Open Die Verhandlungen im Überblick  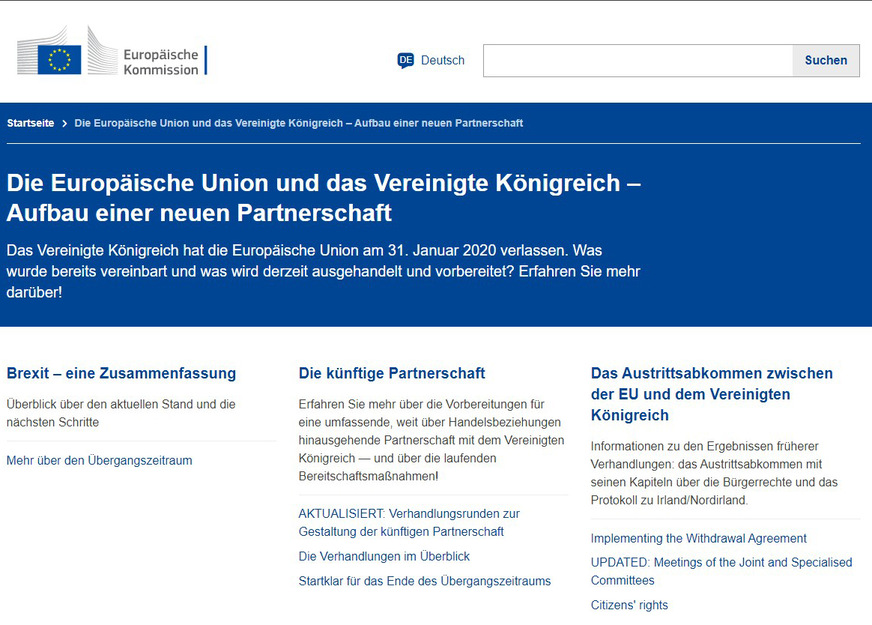pos(384,556)
